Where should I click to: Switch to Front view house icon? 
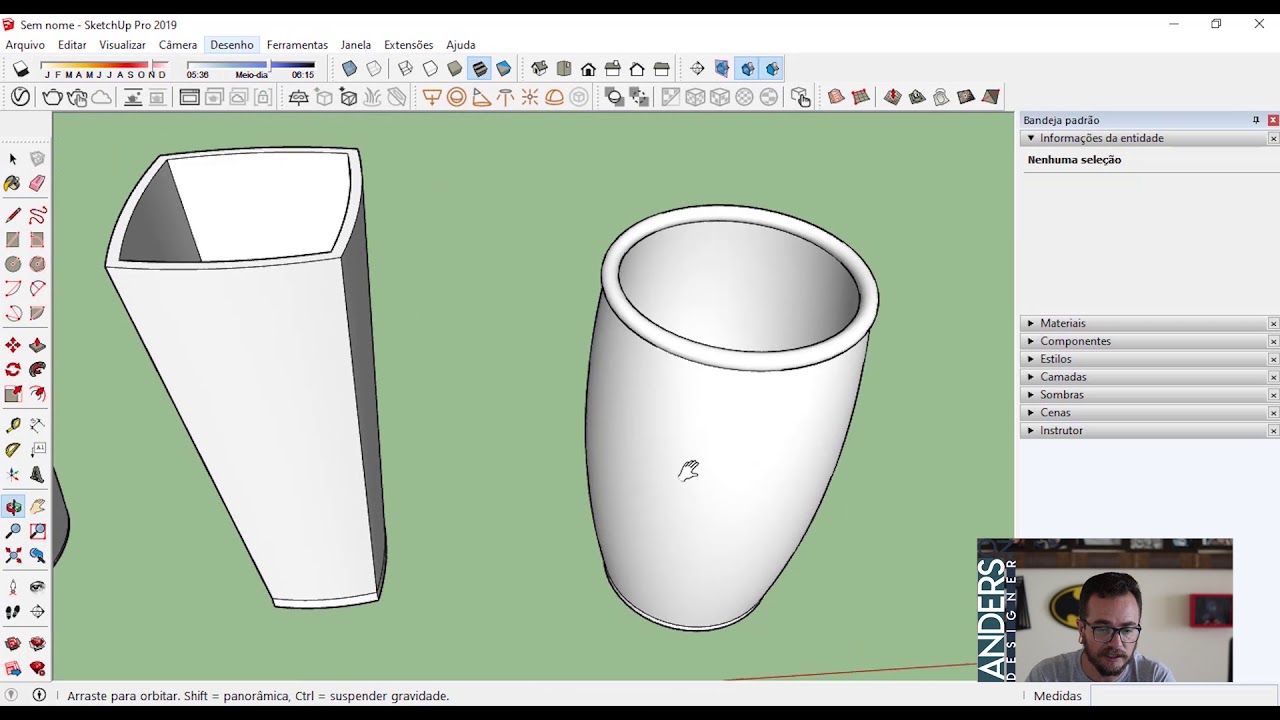click(588, 69)
